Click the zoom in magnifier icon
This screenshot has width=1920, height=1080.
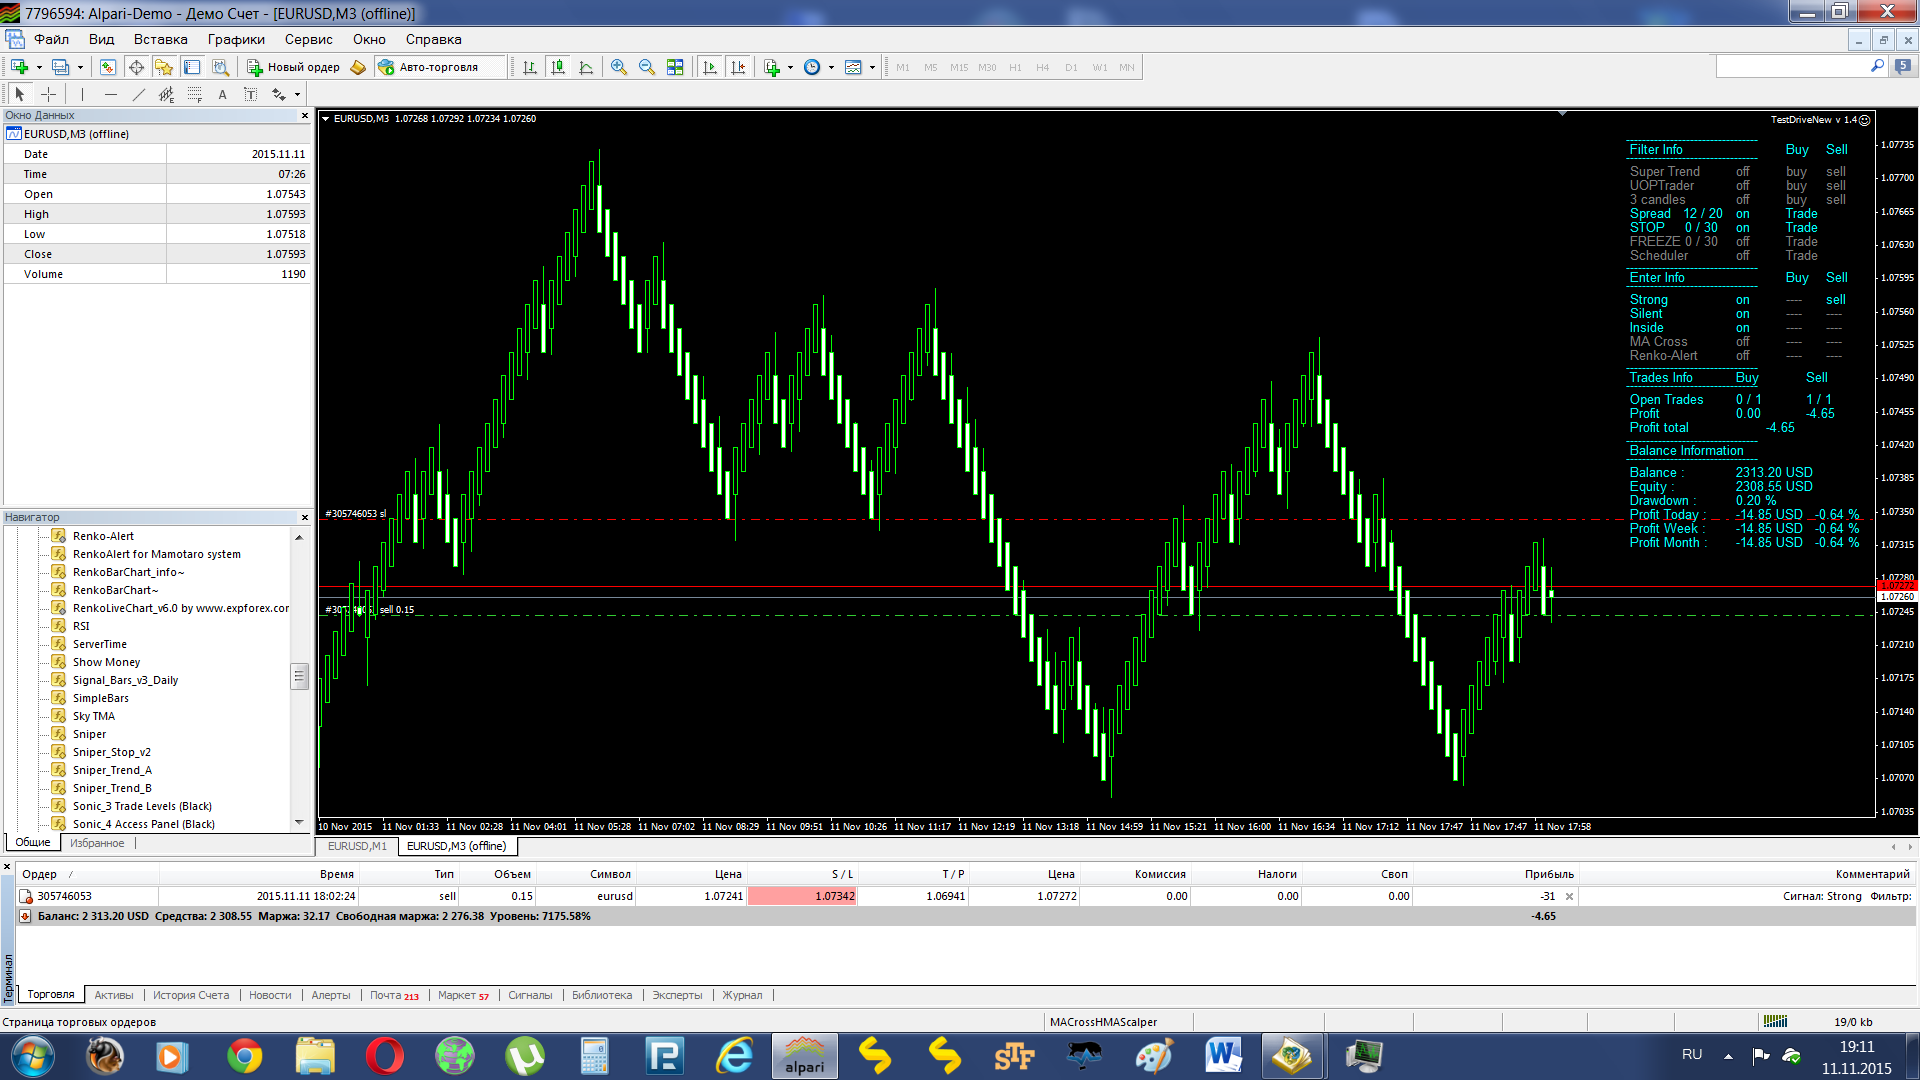(x=619, y=67)
